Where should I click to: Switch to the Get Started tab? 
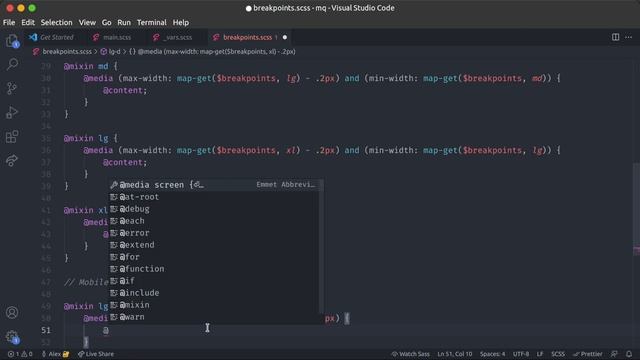coord(52,37)
